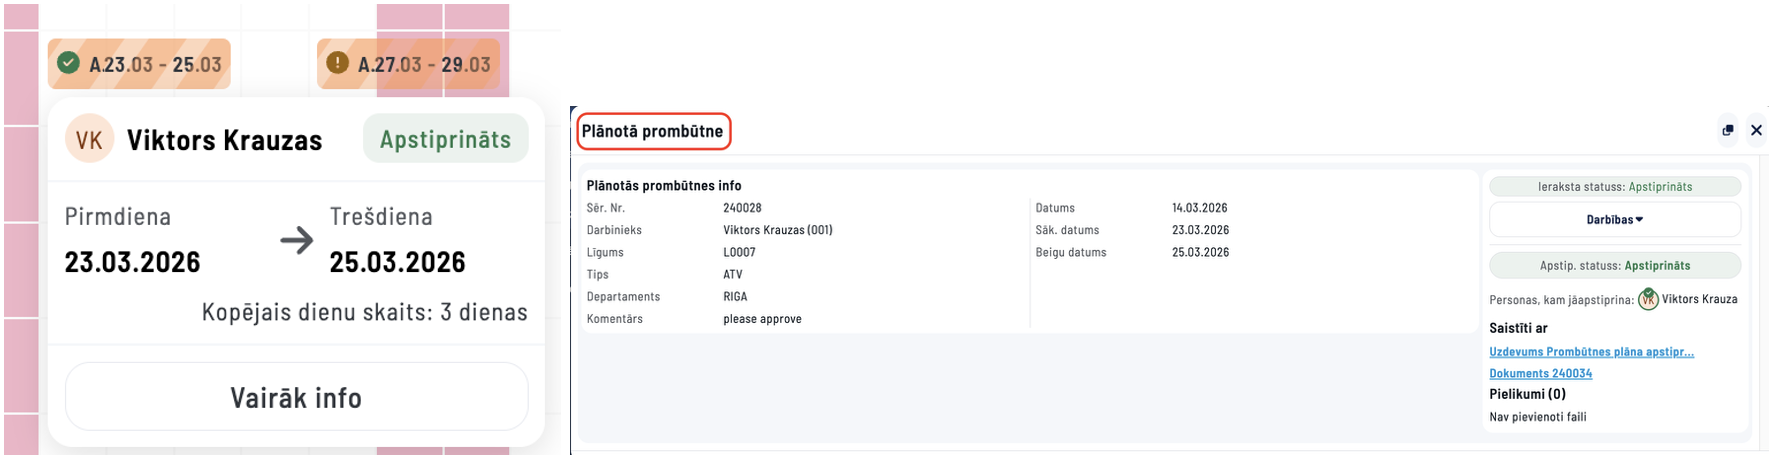Open the panel in a new window
This screenshot has width=1769, height=464.
click(1727, 130)
